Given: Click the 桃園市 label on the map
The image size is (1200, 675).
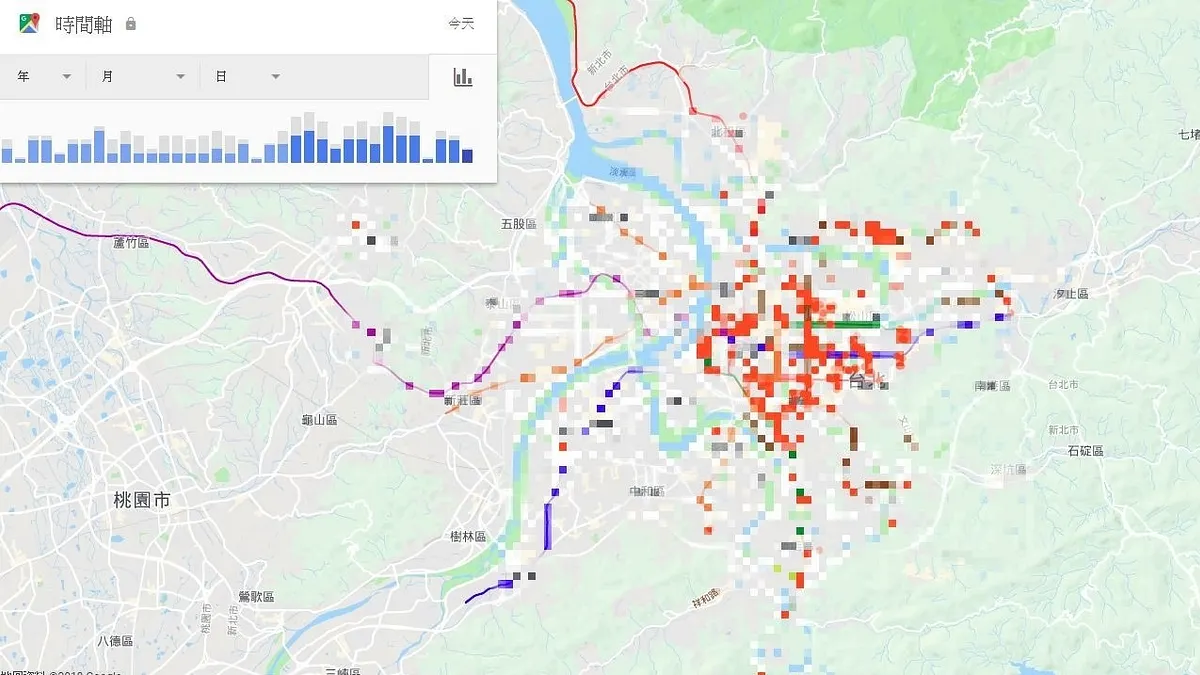Looking at the screenshot, I should tap(140, 497).
